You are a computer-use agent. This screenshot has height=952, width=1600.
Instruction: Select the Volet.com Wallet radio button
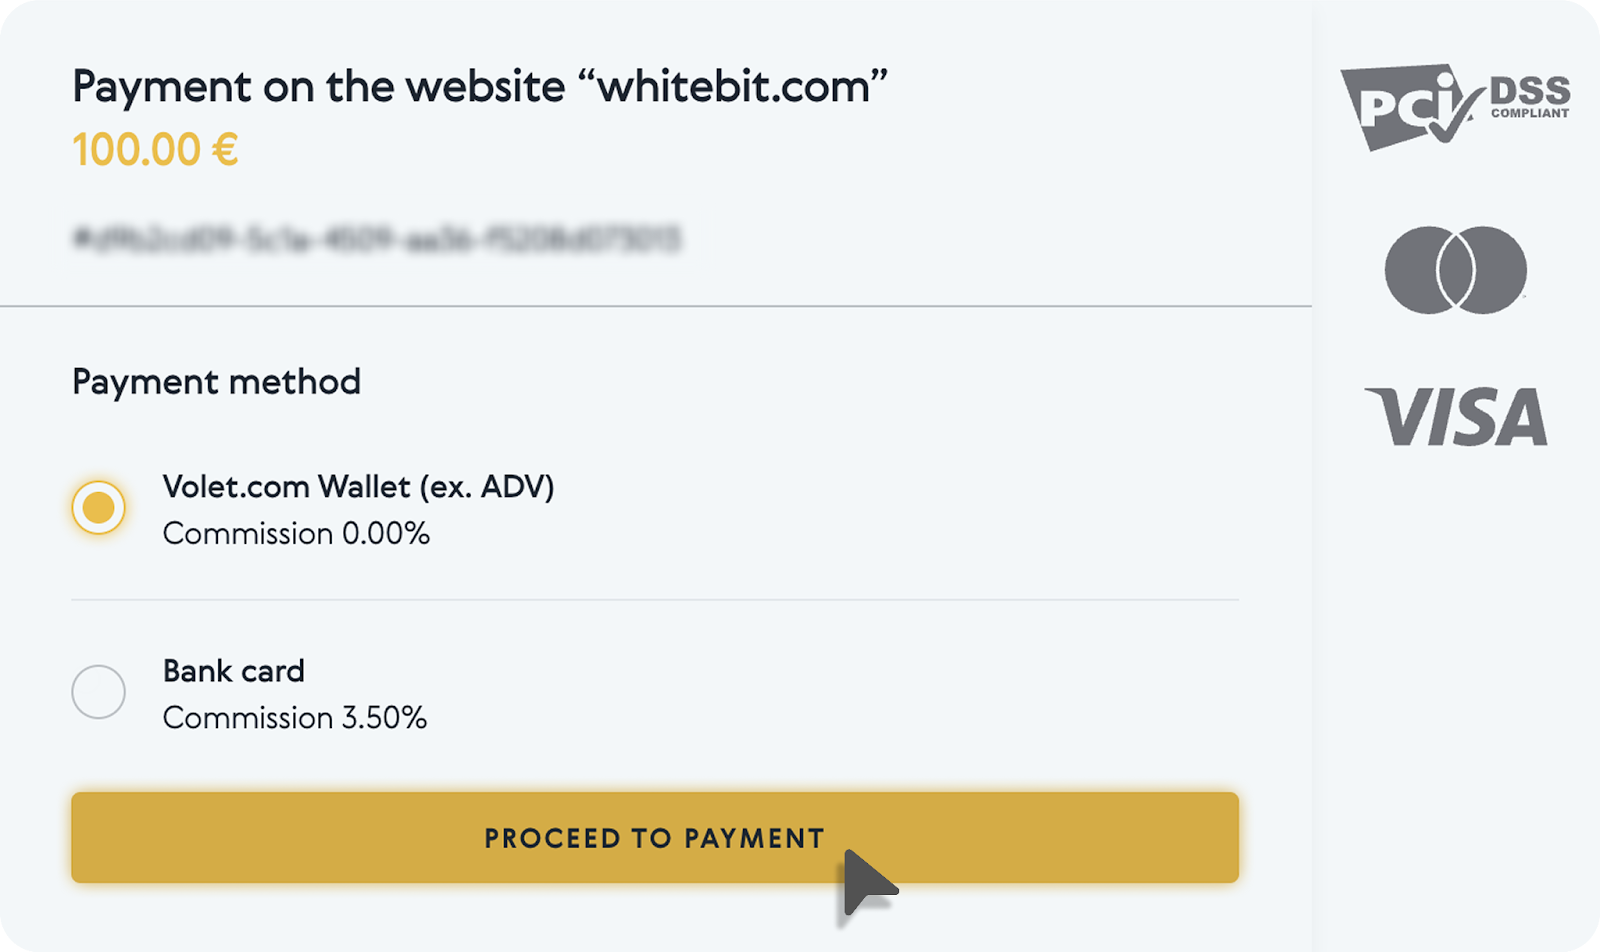point(98,508)
